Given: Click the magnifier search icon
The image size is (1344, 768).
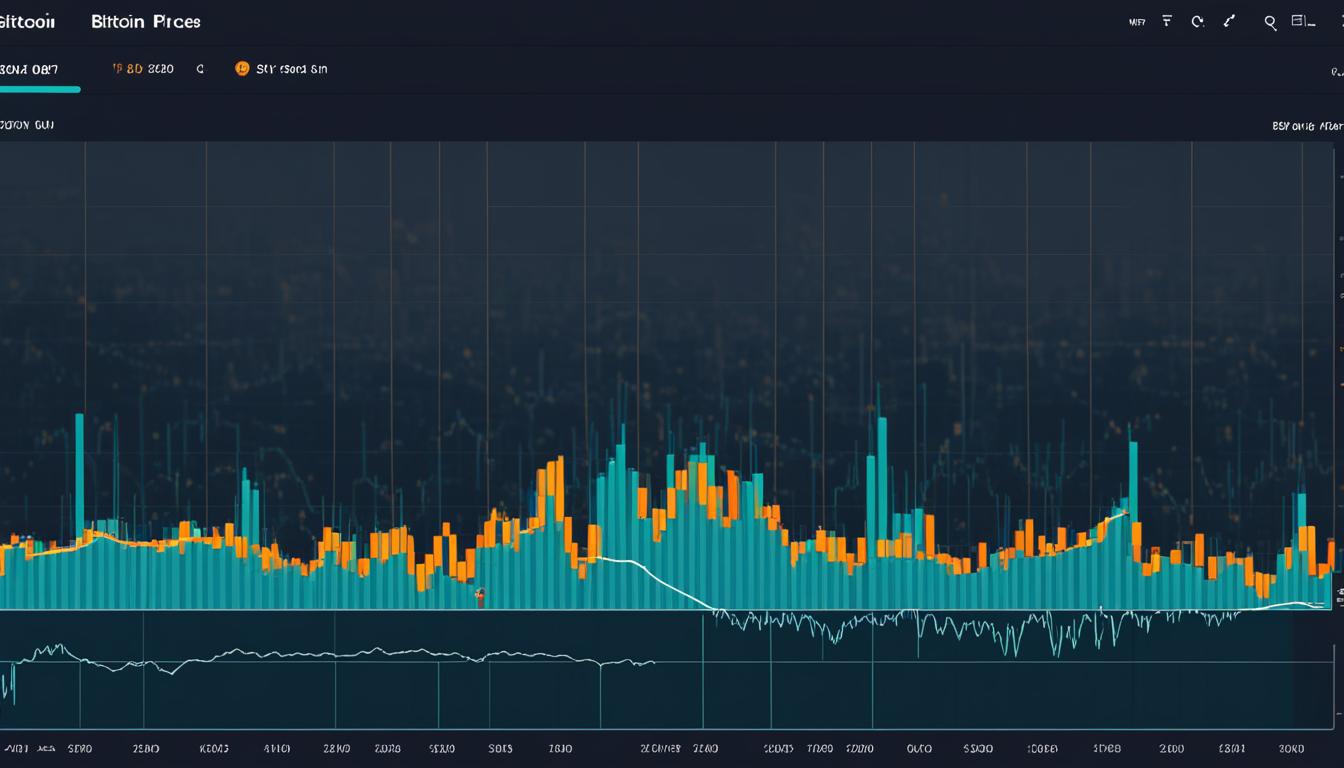Looking at the screenshot, I should [1270, 22].
